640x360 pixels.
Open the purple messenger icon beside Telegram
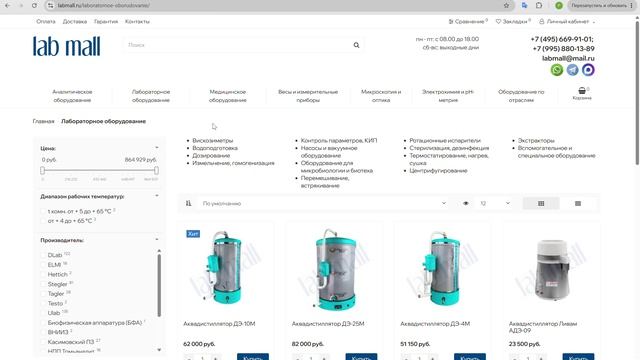click(x=588, y=70)
